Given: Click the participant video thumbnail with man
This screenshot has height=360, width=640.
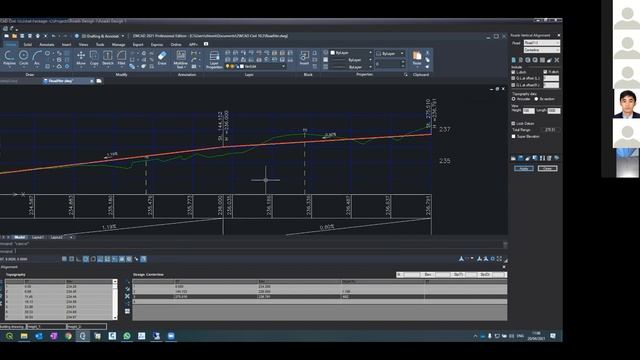Looking at the screenshot, I should (x=627, y=104).
